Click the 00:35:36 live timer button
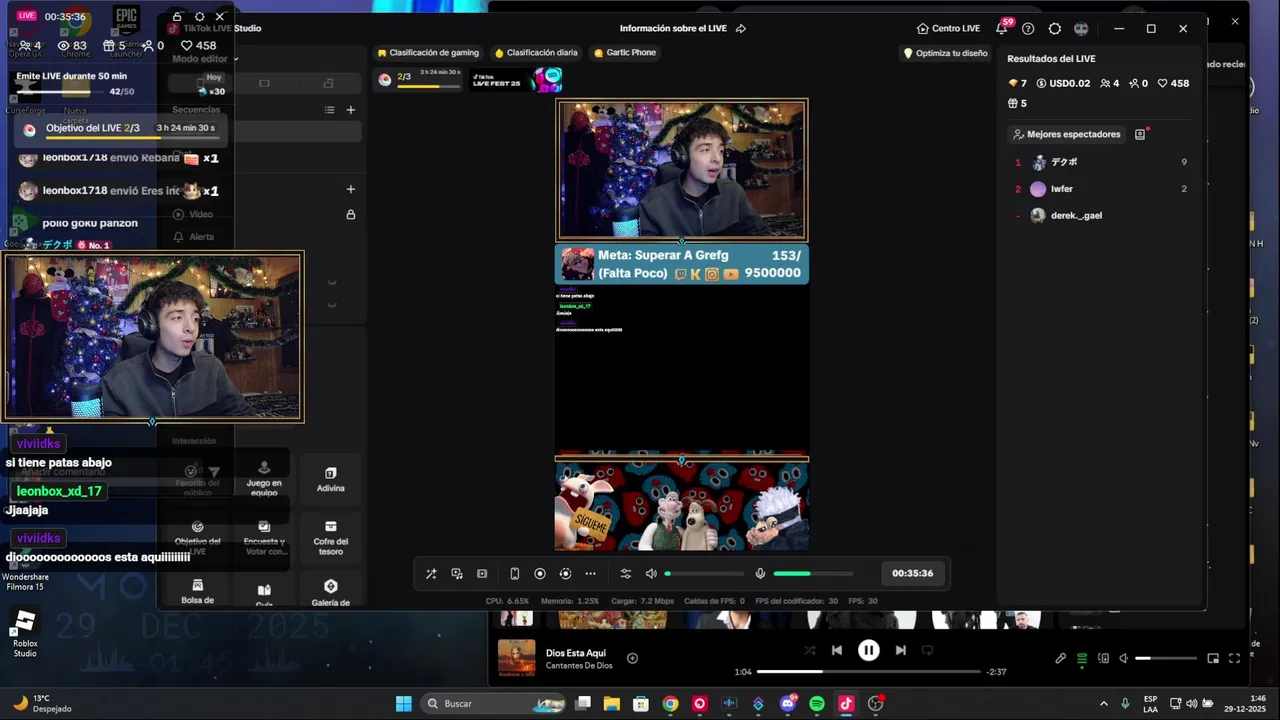This screenshot has width=1280, height=720. tap(912, 574)
